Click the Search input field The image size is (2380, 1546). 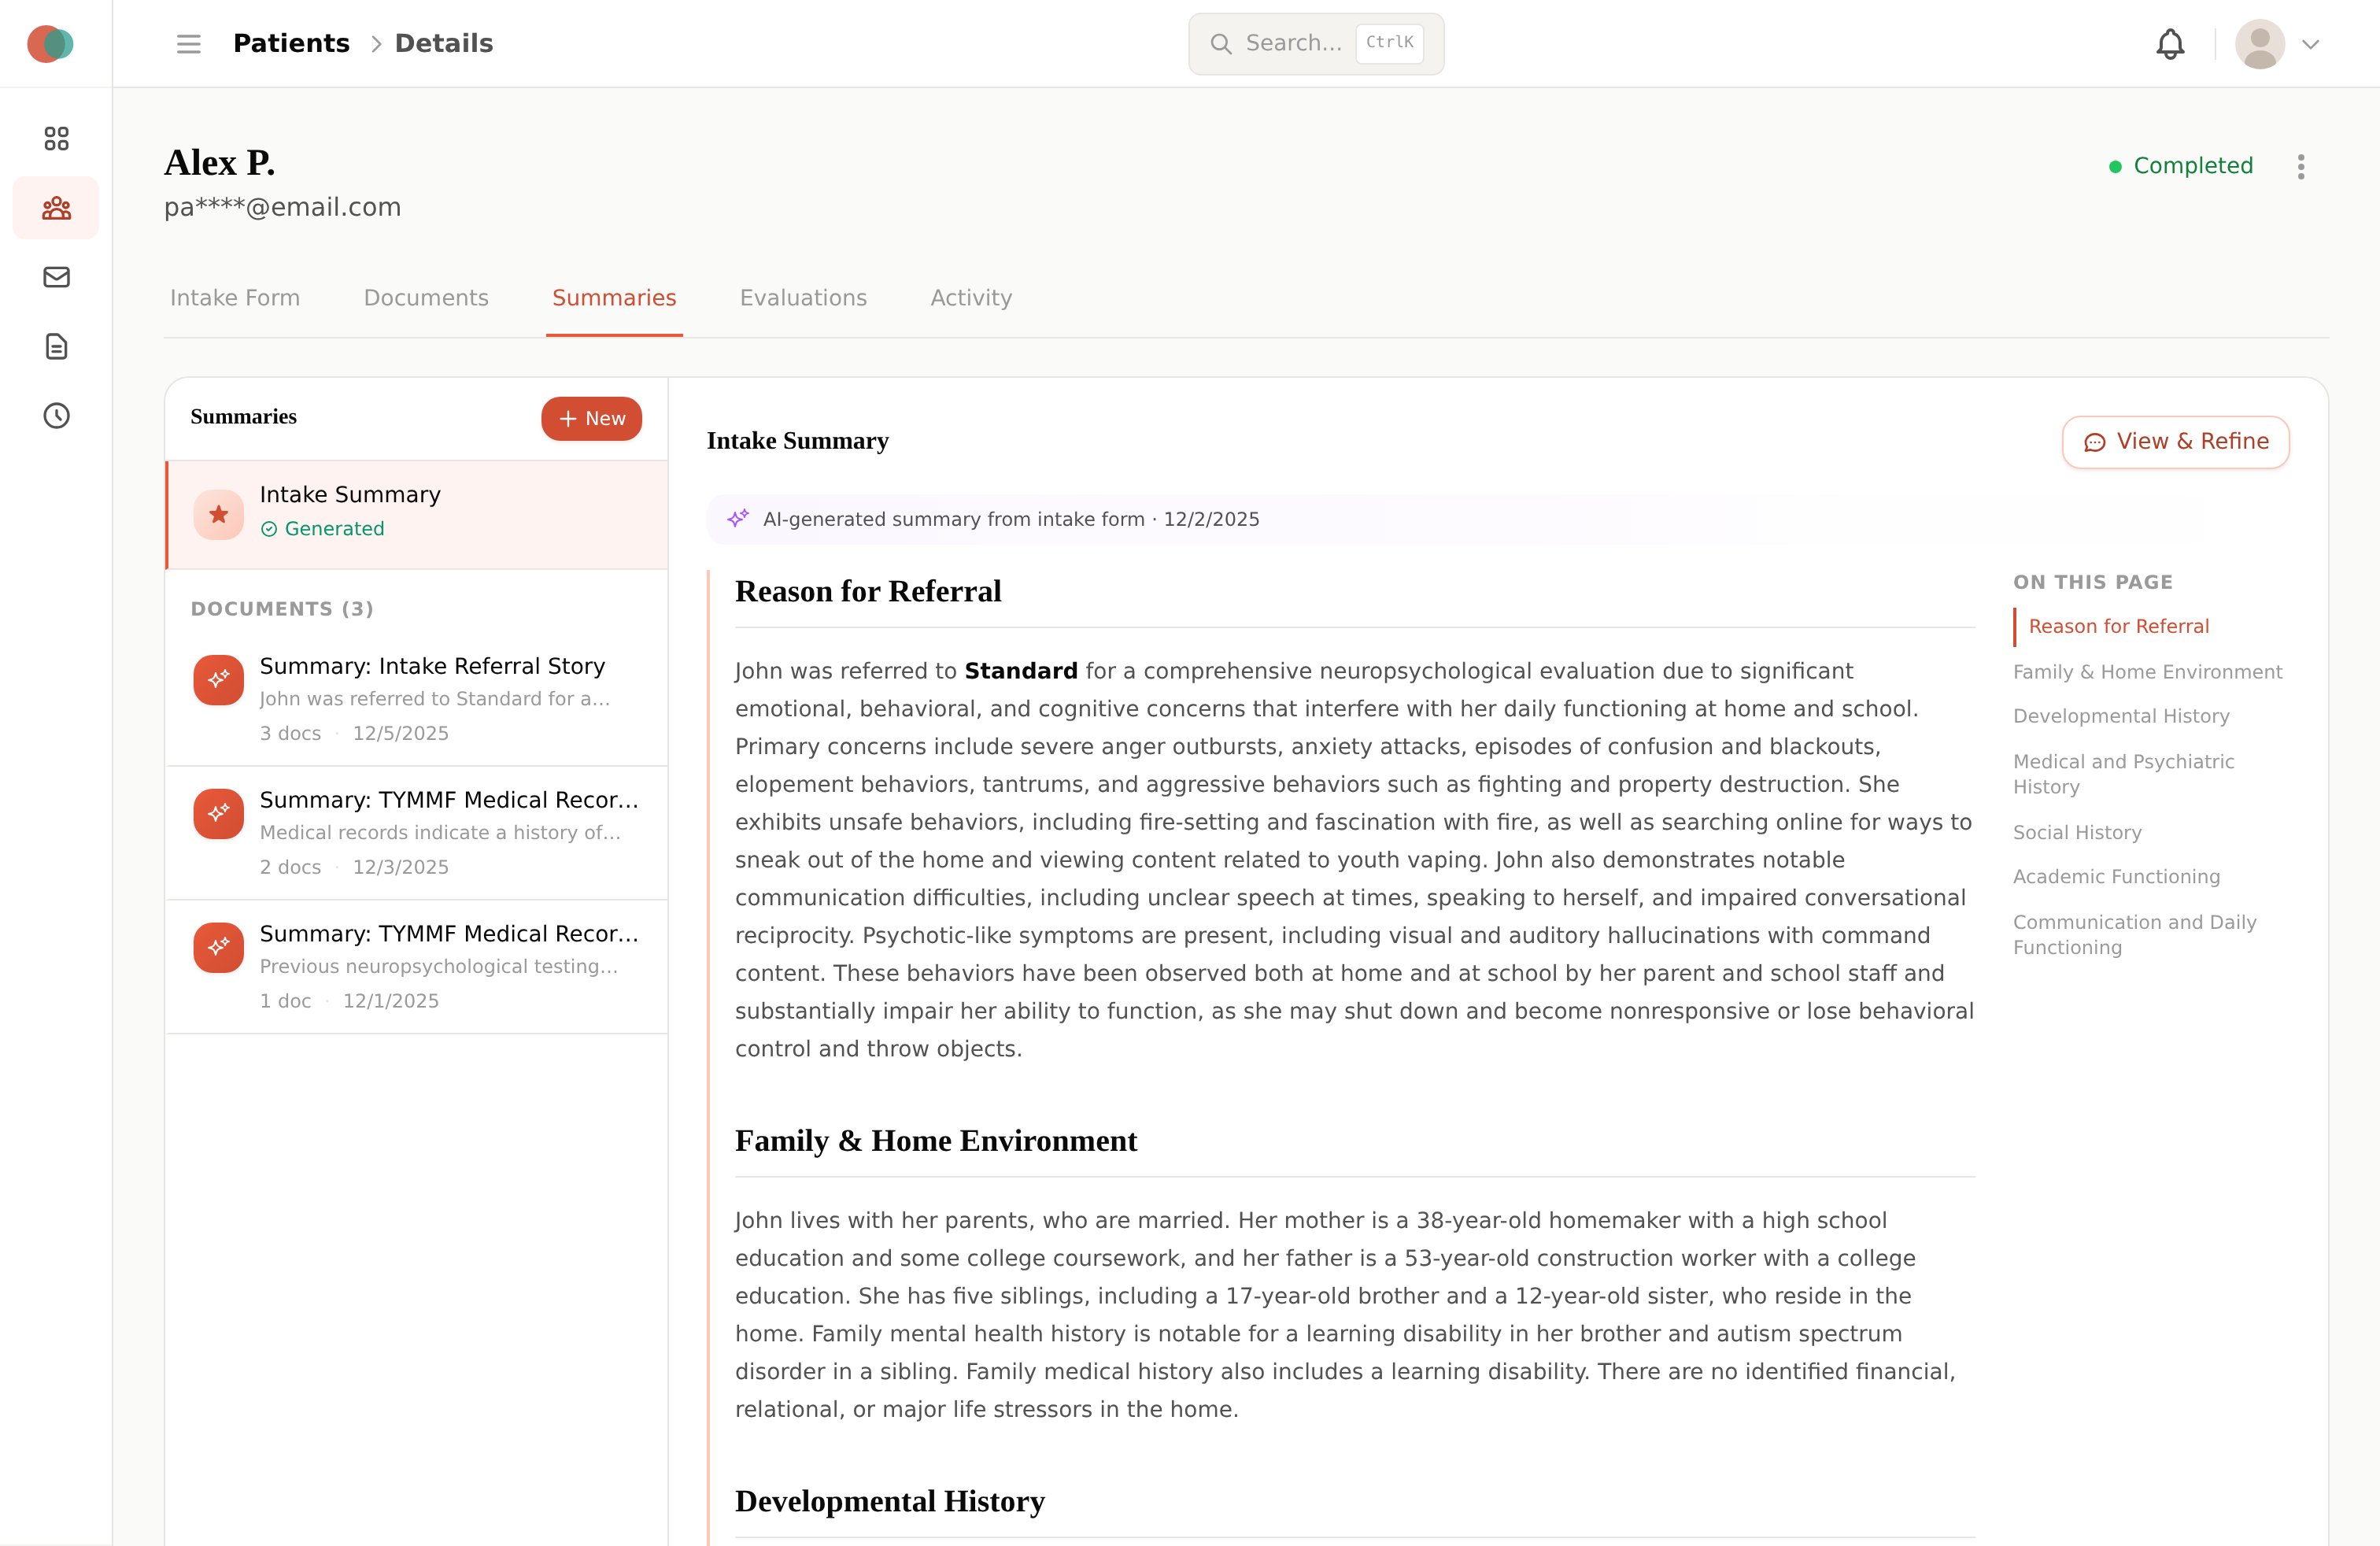1292,44
